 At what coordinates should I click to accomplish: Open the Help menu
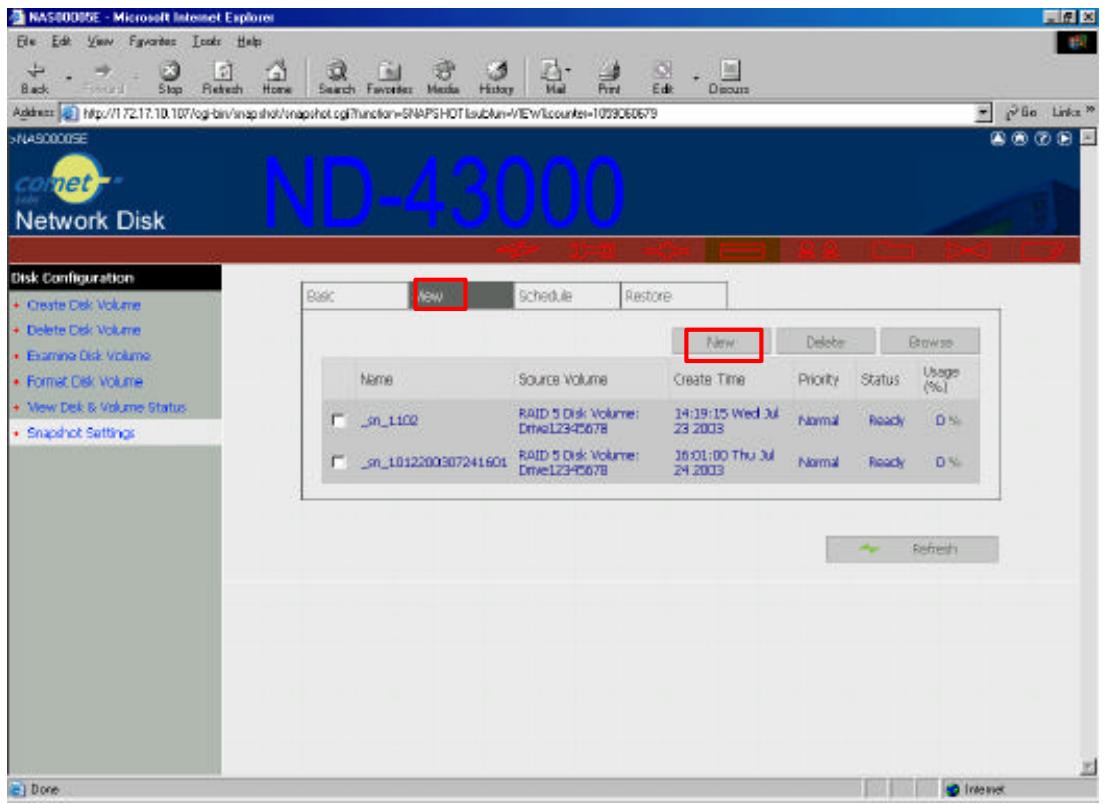(249, 42)
